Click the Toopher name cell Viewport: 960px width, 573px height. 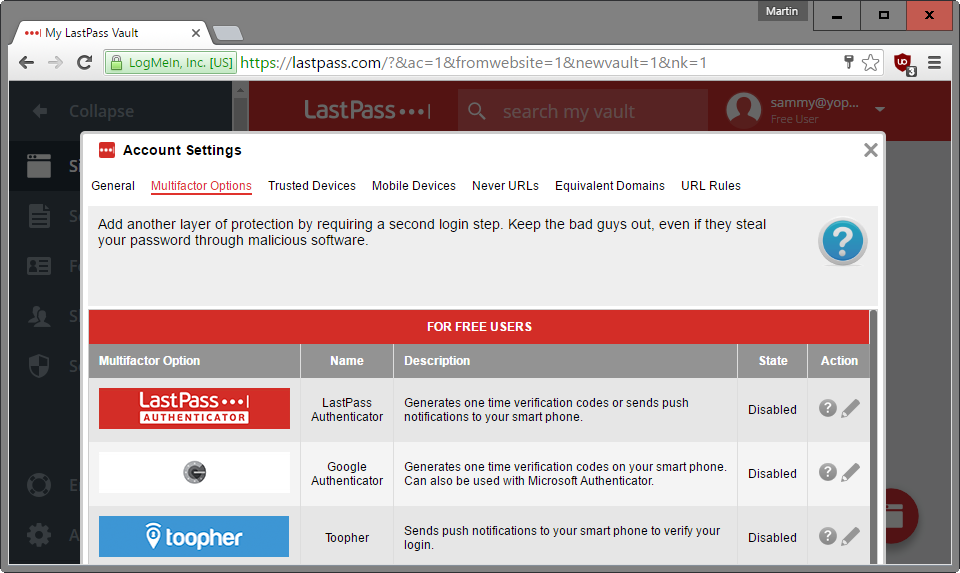point(347,537)
